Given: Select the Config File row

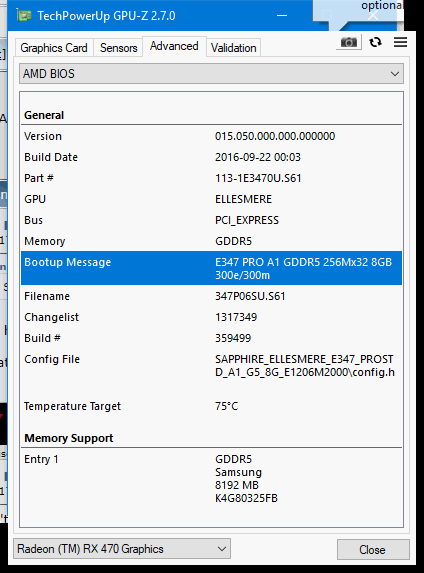Looking at the screenshot, I should [x=211, y=365].
